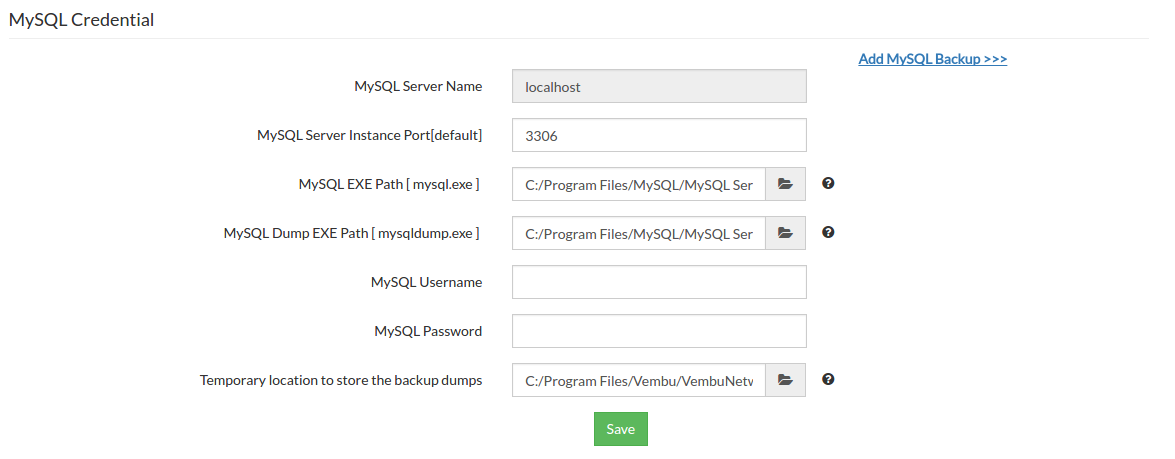Click the MySQL Credential heading

pyautogui.click(x=82, y=20)
